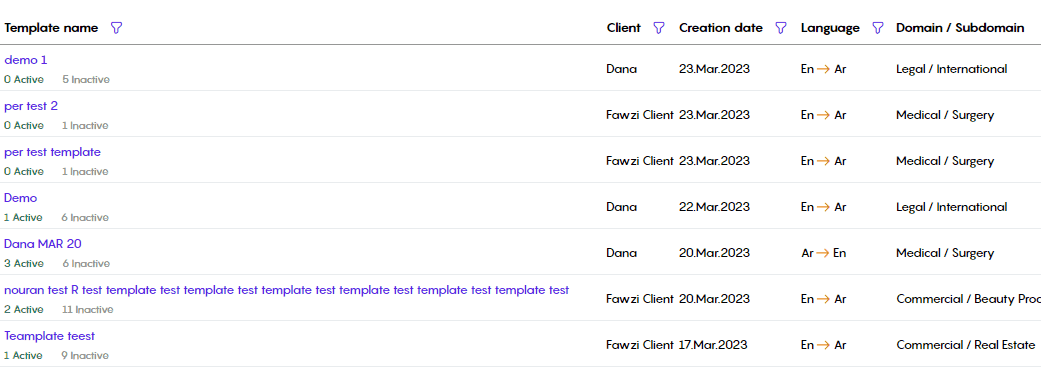The height and width of the screenshot is (376, 1041).
Task: Open the Teamplate teest template
Action: tap(50, 336)
